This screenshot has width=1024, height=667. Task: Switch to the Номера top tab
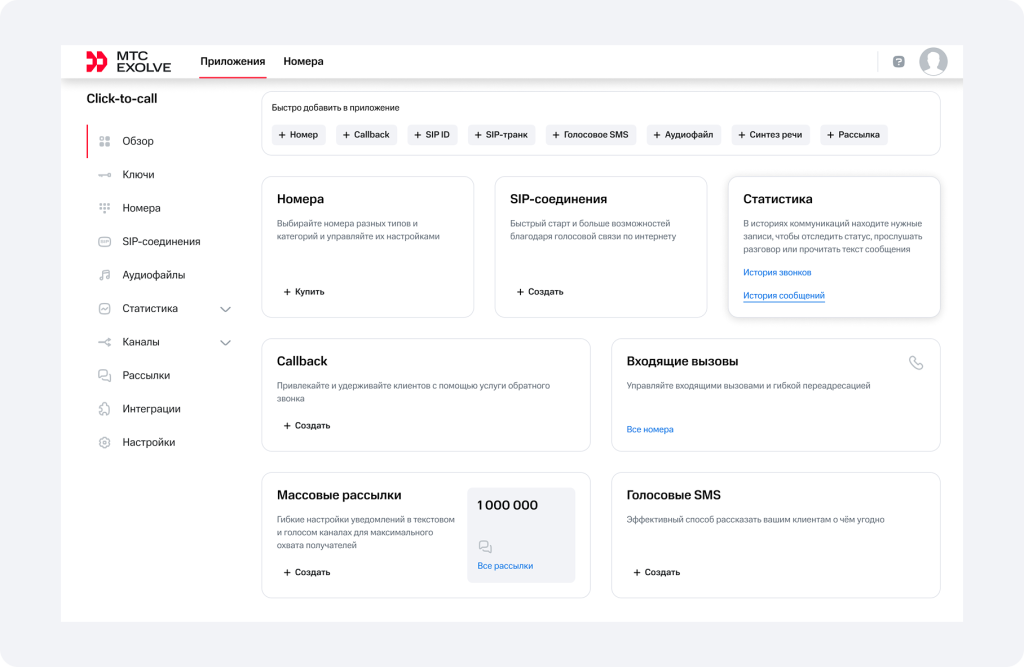coord(303,62)
